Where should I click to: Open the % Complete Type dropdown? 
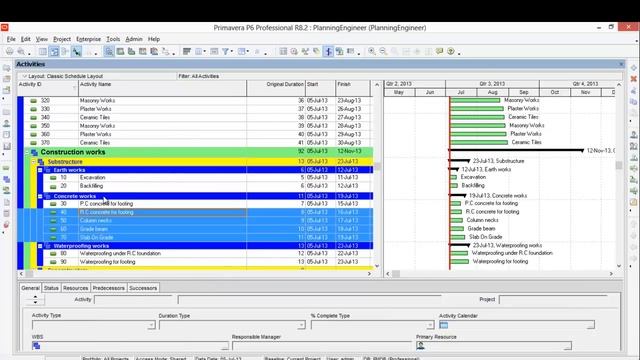coord(430,325)
